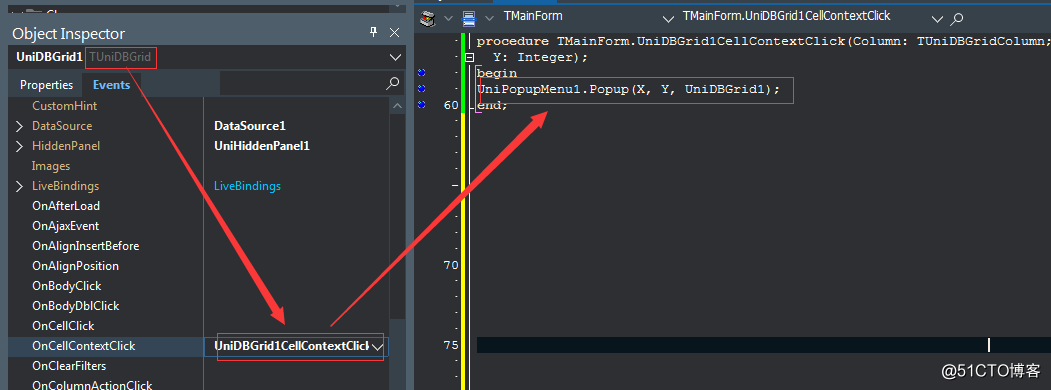Select the UniDBGrid1CellContextClick event value
Screen dimensions: 1051x390
pos(292,346)
